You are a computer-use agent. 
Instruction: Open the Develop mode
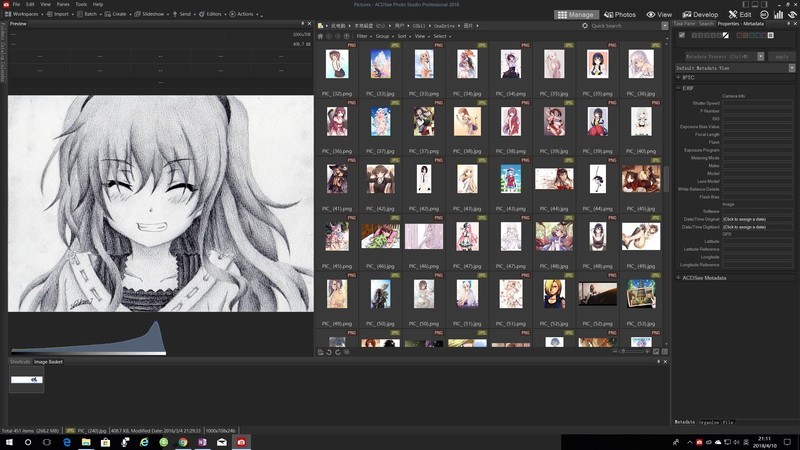point(700,14)
